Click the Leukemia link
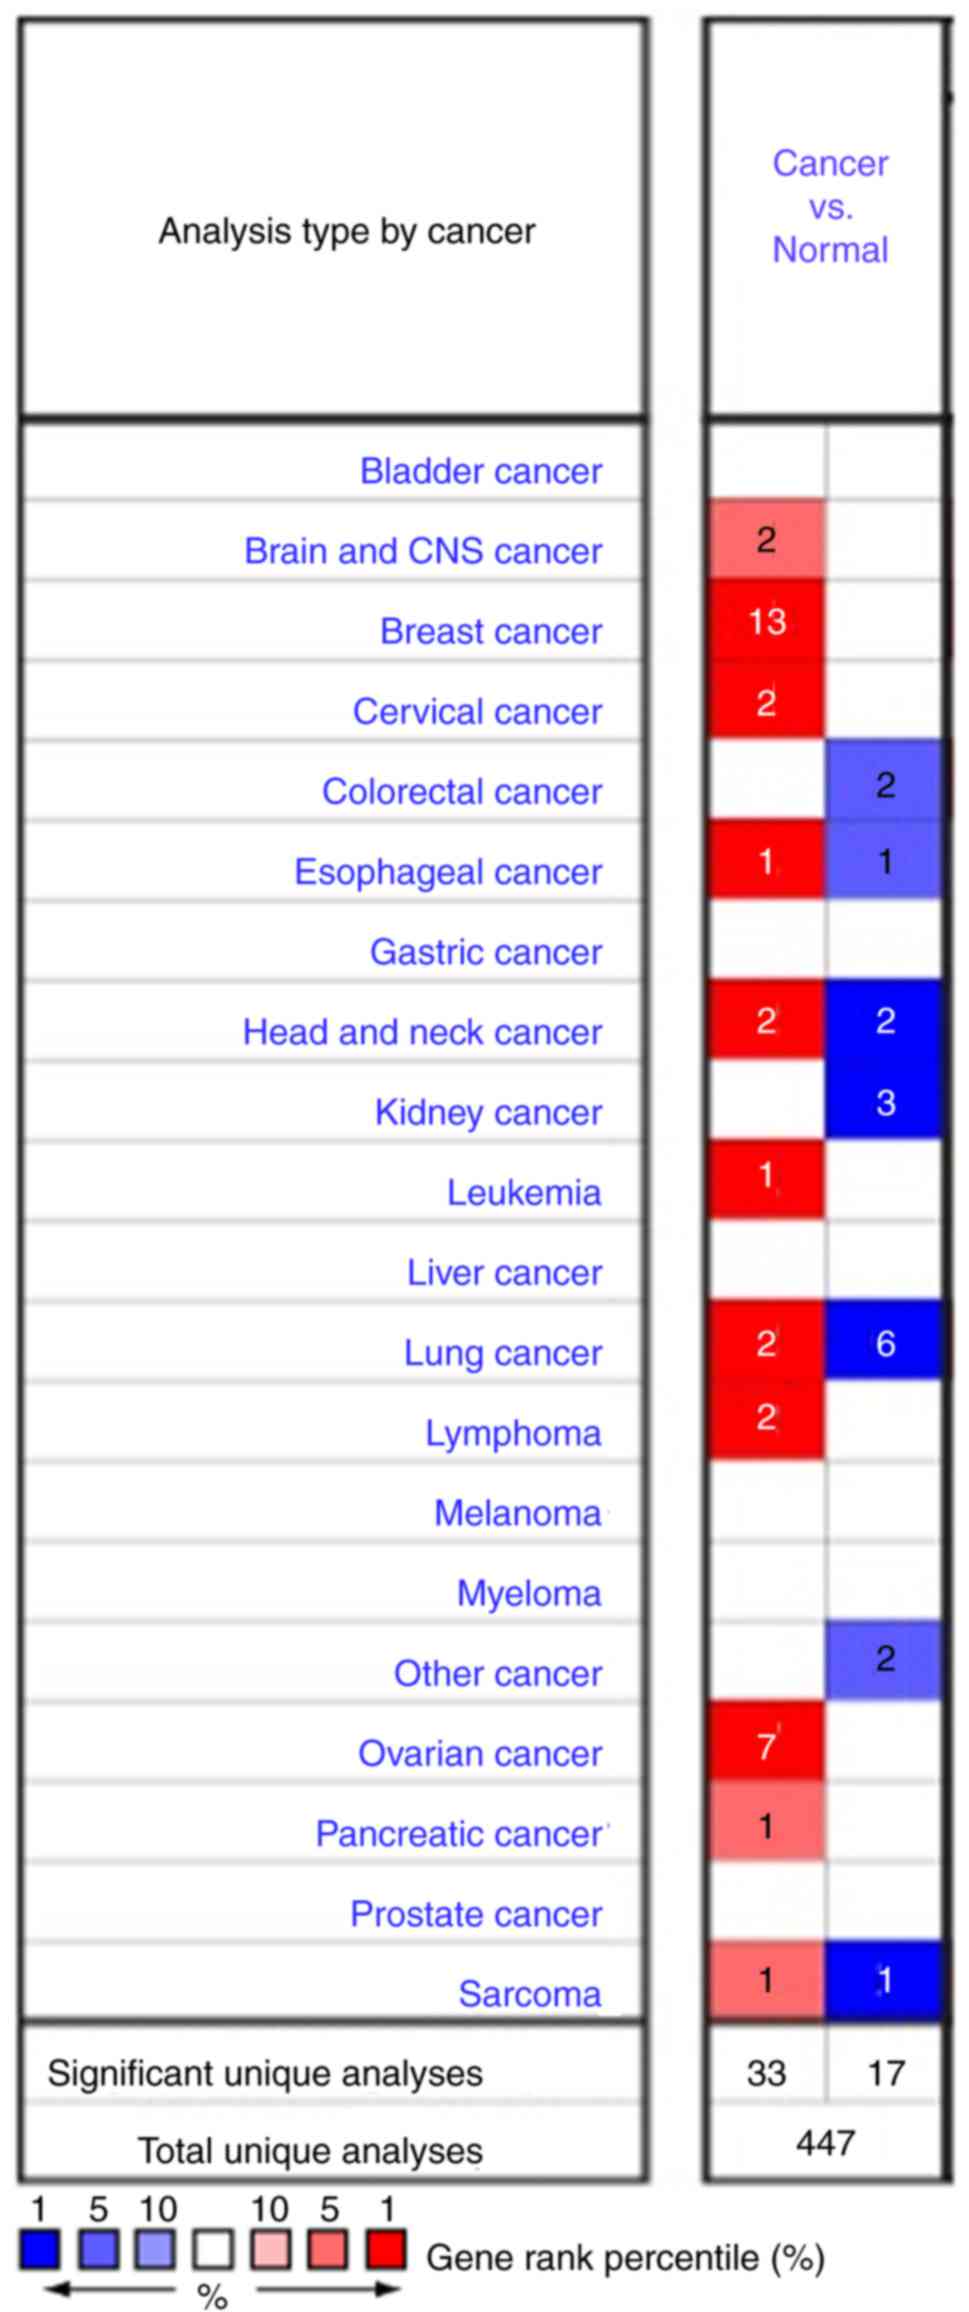The image size is (969, 2312). pos(523,1192)
